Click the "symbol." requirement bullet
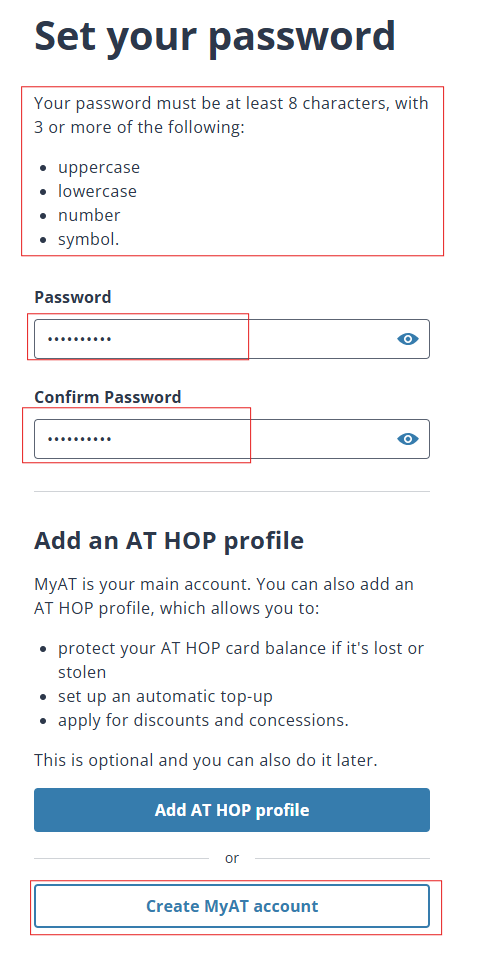477x966 pixels. pos(88,239)
